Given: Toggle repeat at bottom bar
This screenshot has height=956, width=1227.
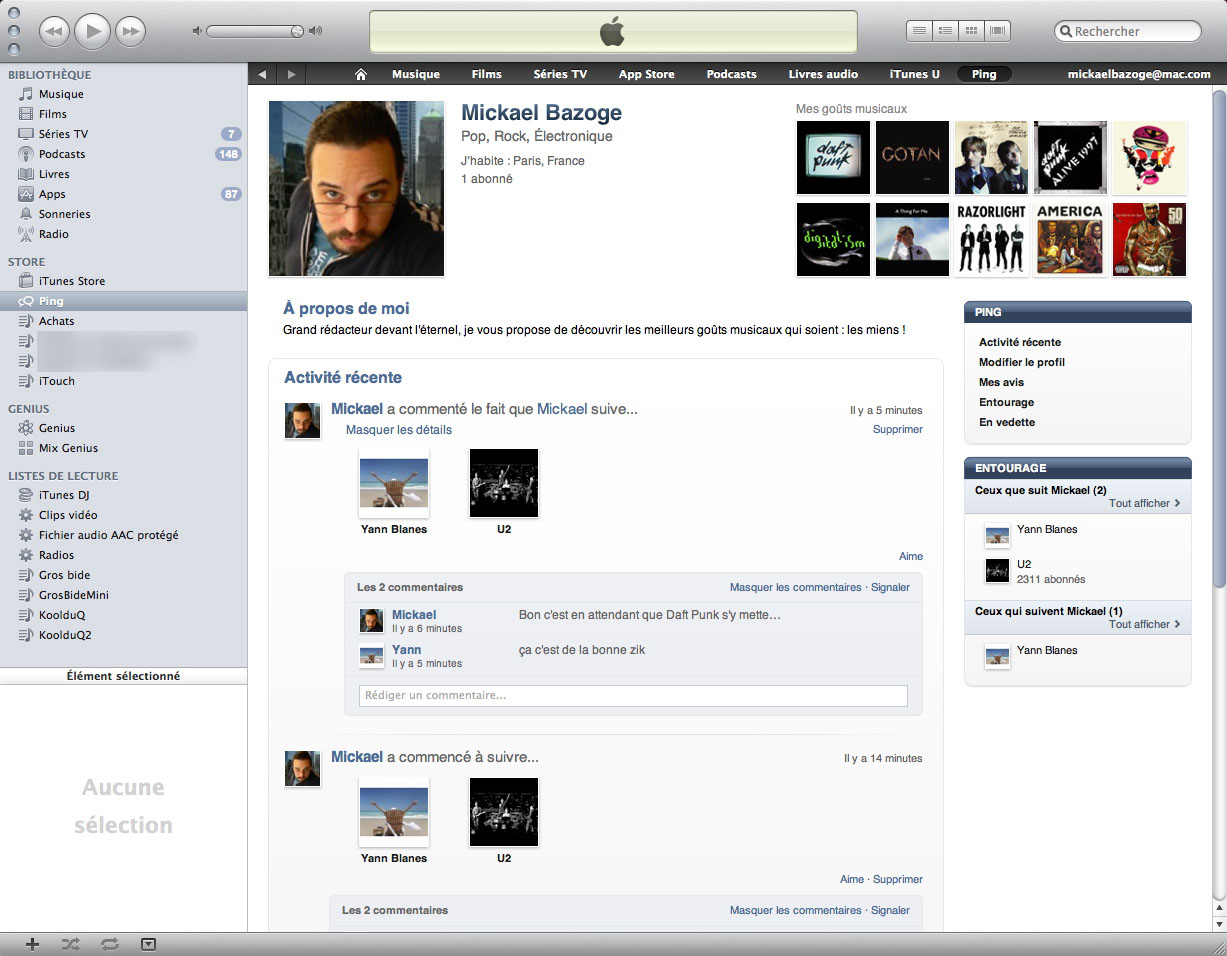Looking at the screenshot, I should pos(109,944).
